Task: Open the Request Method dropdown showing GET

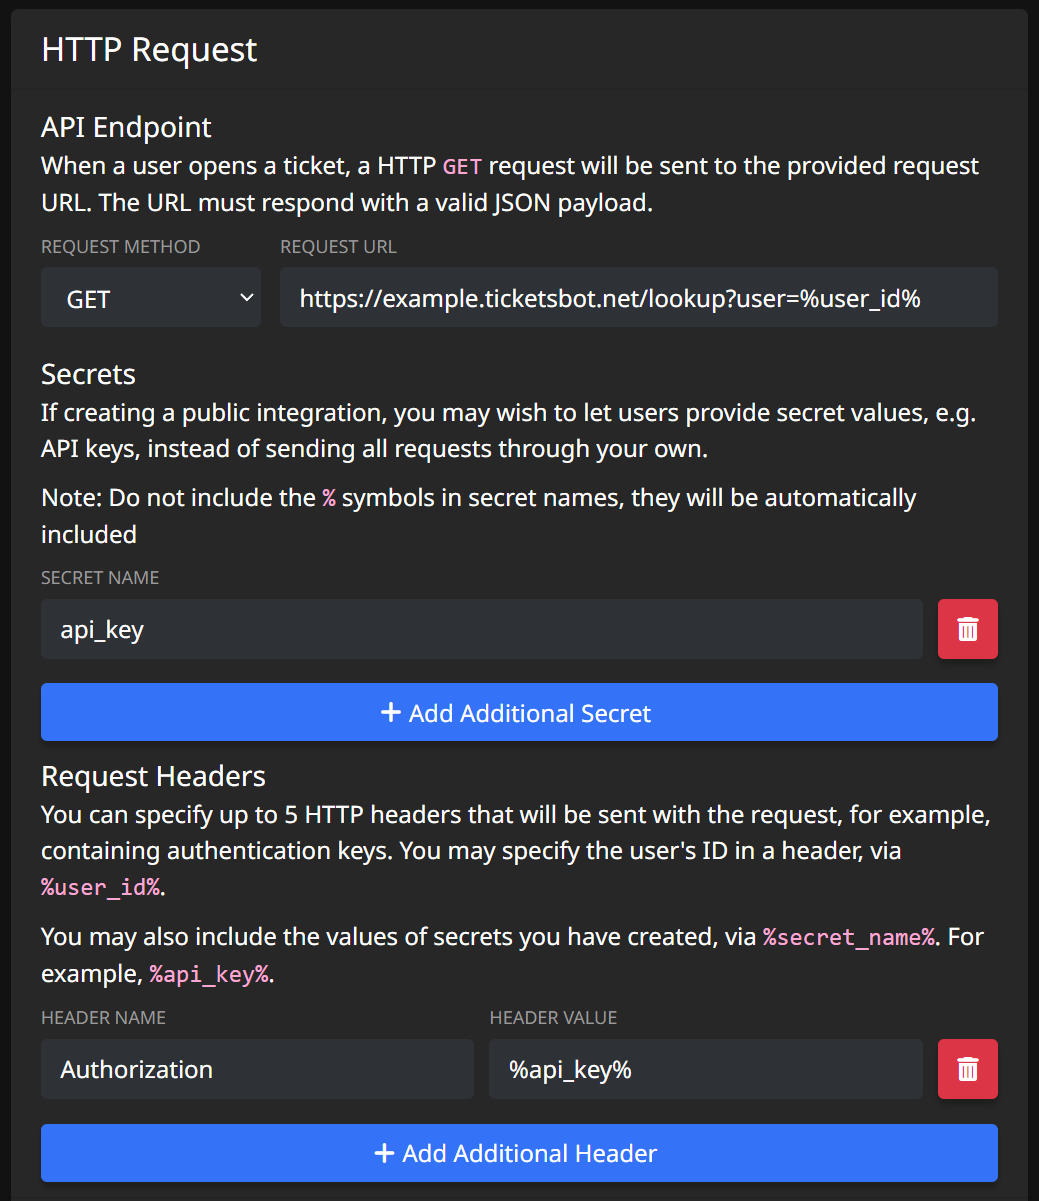Action: coord(150,297)
